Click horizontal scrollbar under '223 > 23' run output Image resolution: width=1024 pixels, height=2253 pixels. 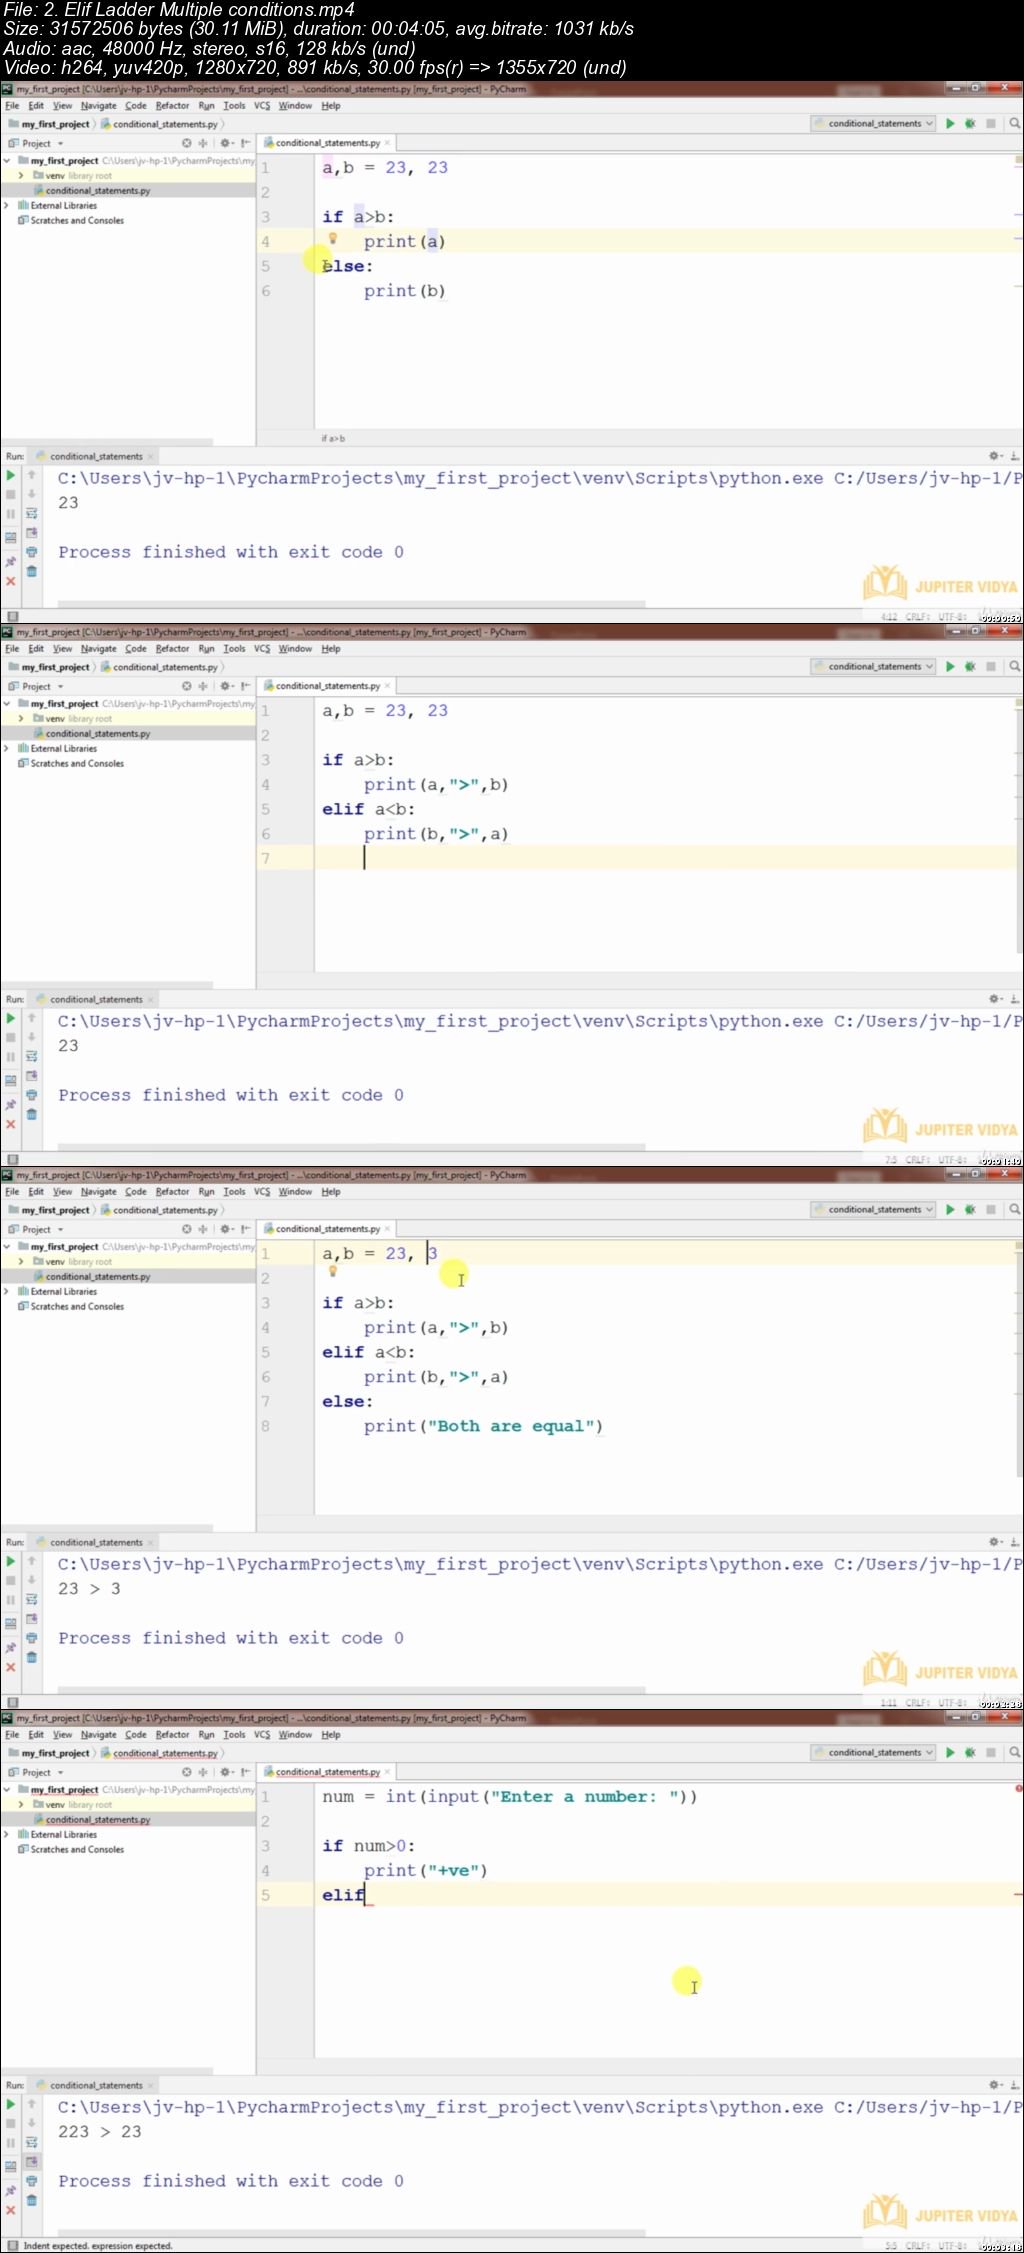pos(350,2232)
